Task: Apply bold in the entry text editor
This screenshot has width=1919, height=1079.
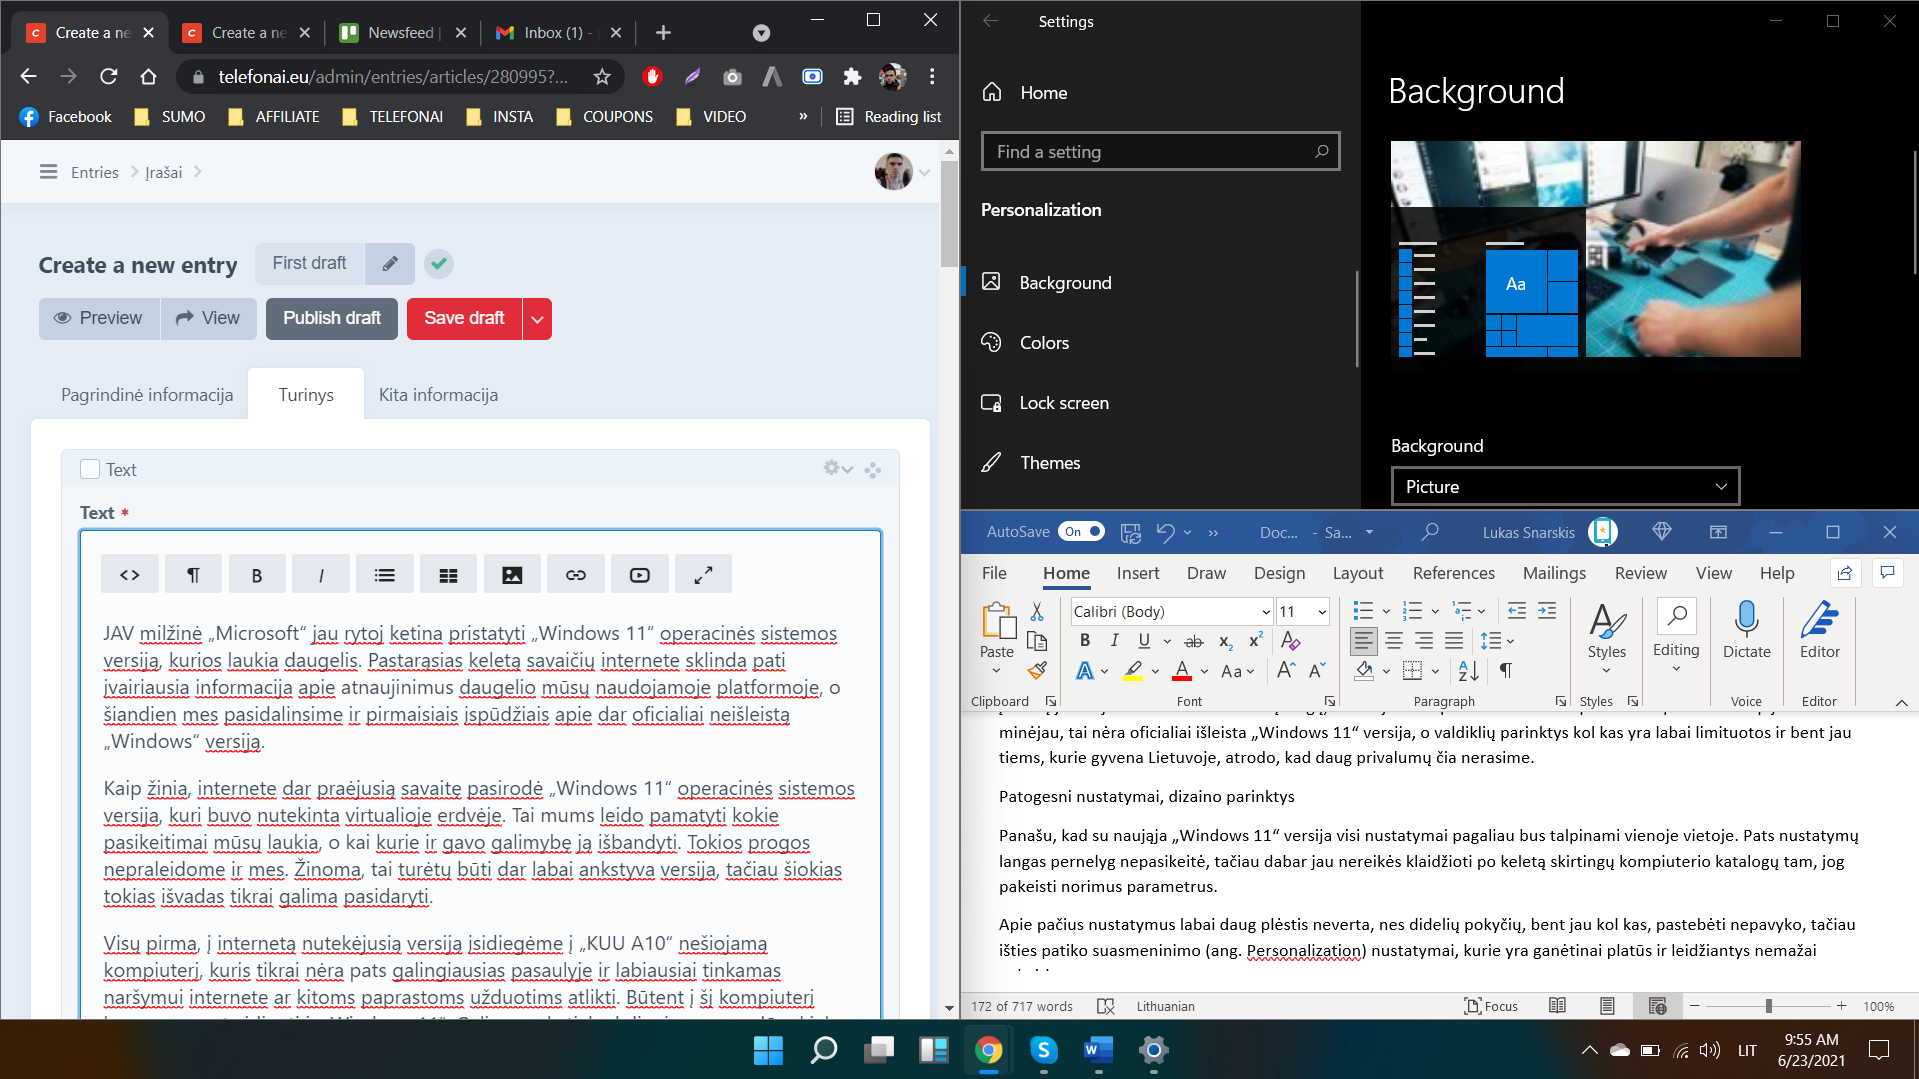Action: coord(257,575)
